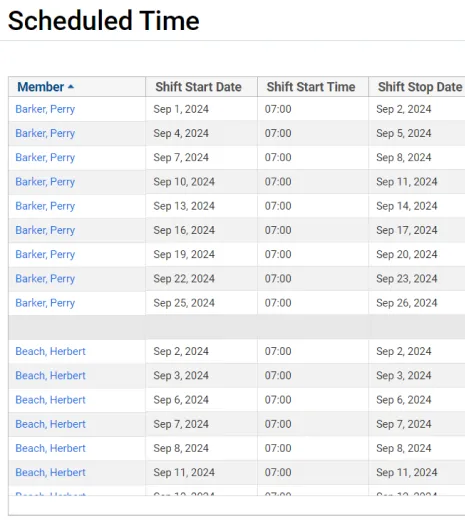The image size is (465, 527).
Task: Open Beach, Herbert link for Sep 6 shift
Action: [x=50, y=400]
